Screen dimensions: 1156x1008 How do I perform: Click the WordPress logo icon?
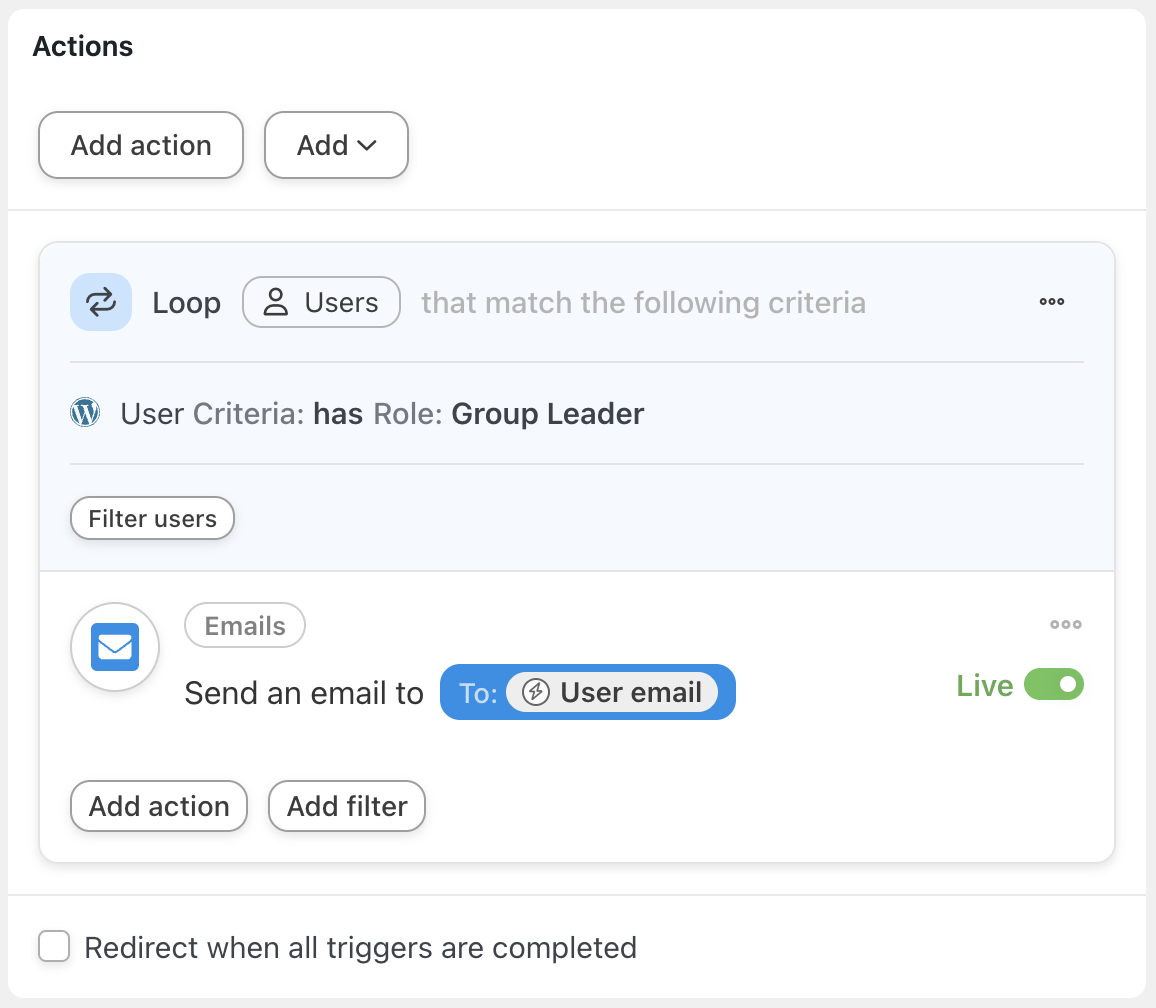click(85, 412)
